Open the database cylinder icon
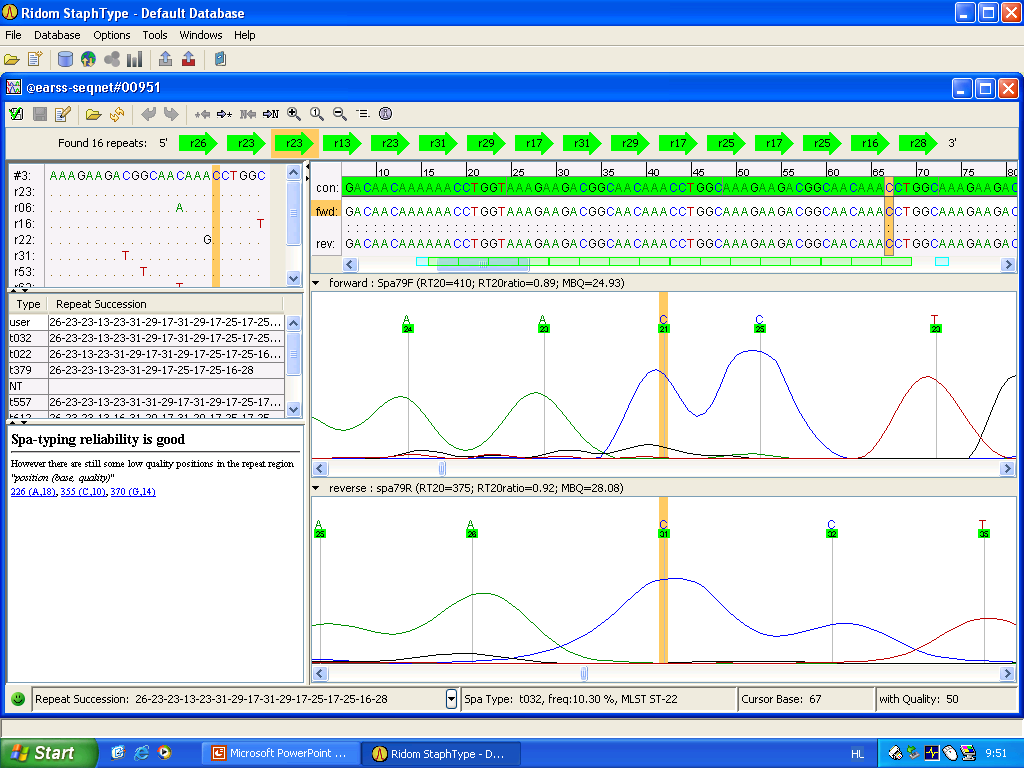This screenshot has width=1024, height=768. tap(65, 59)
